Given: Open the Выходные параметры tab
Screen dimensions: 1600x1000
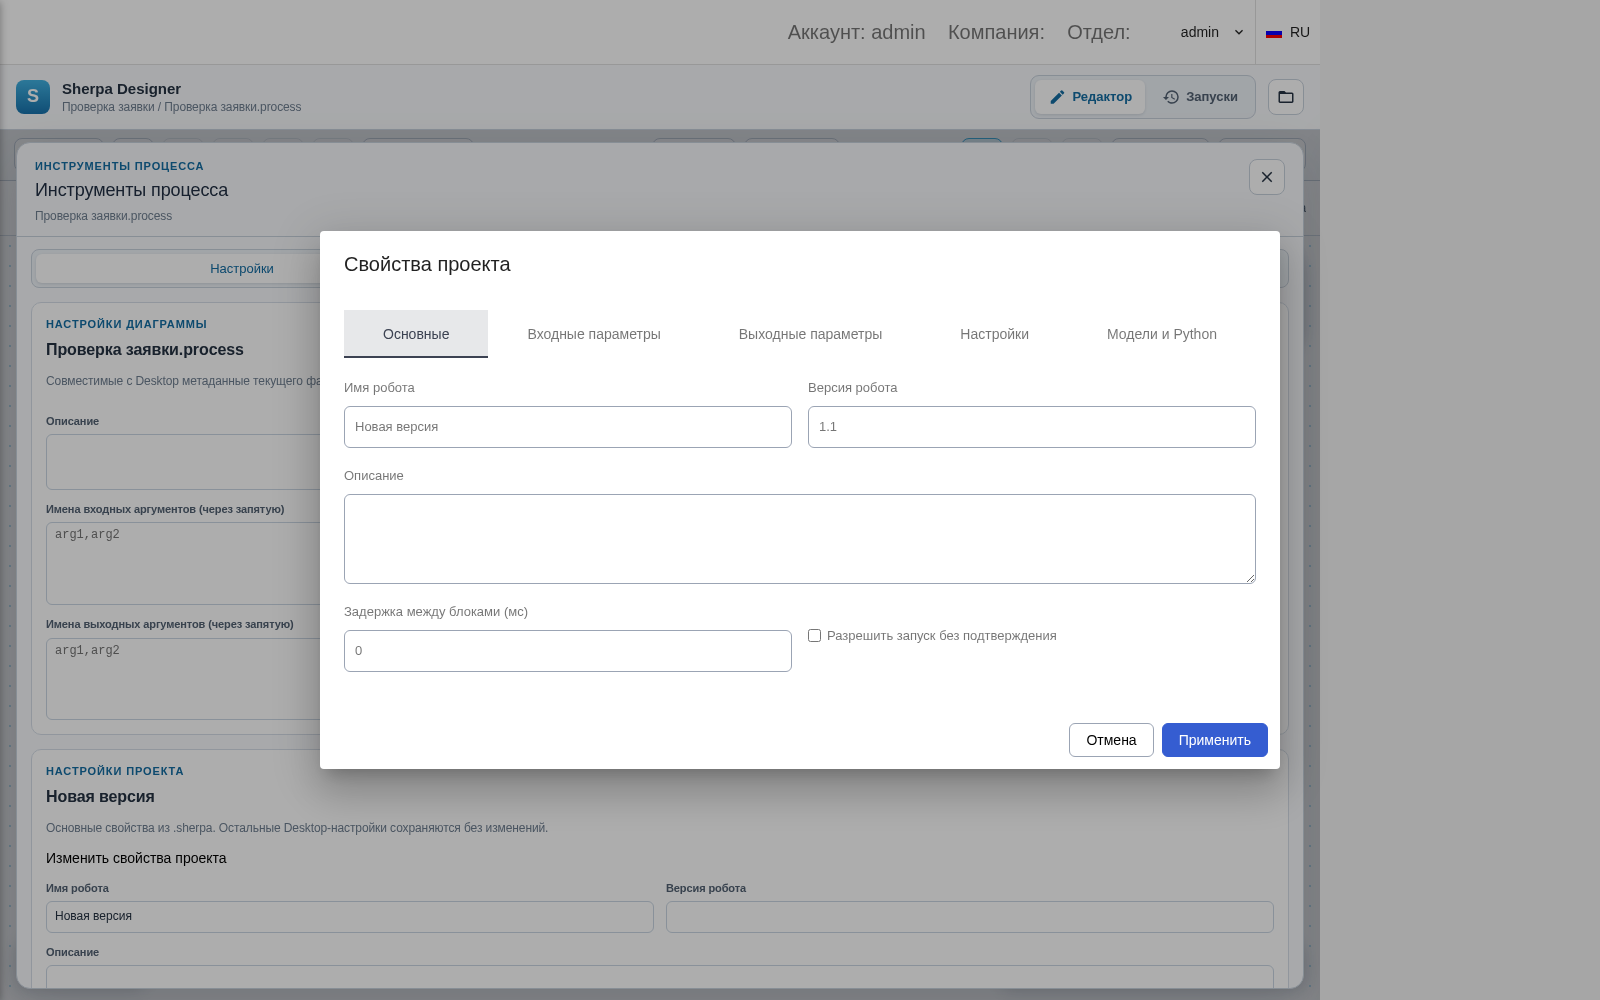Looking at the screenshot, I should click(810, 334).
